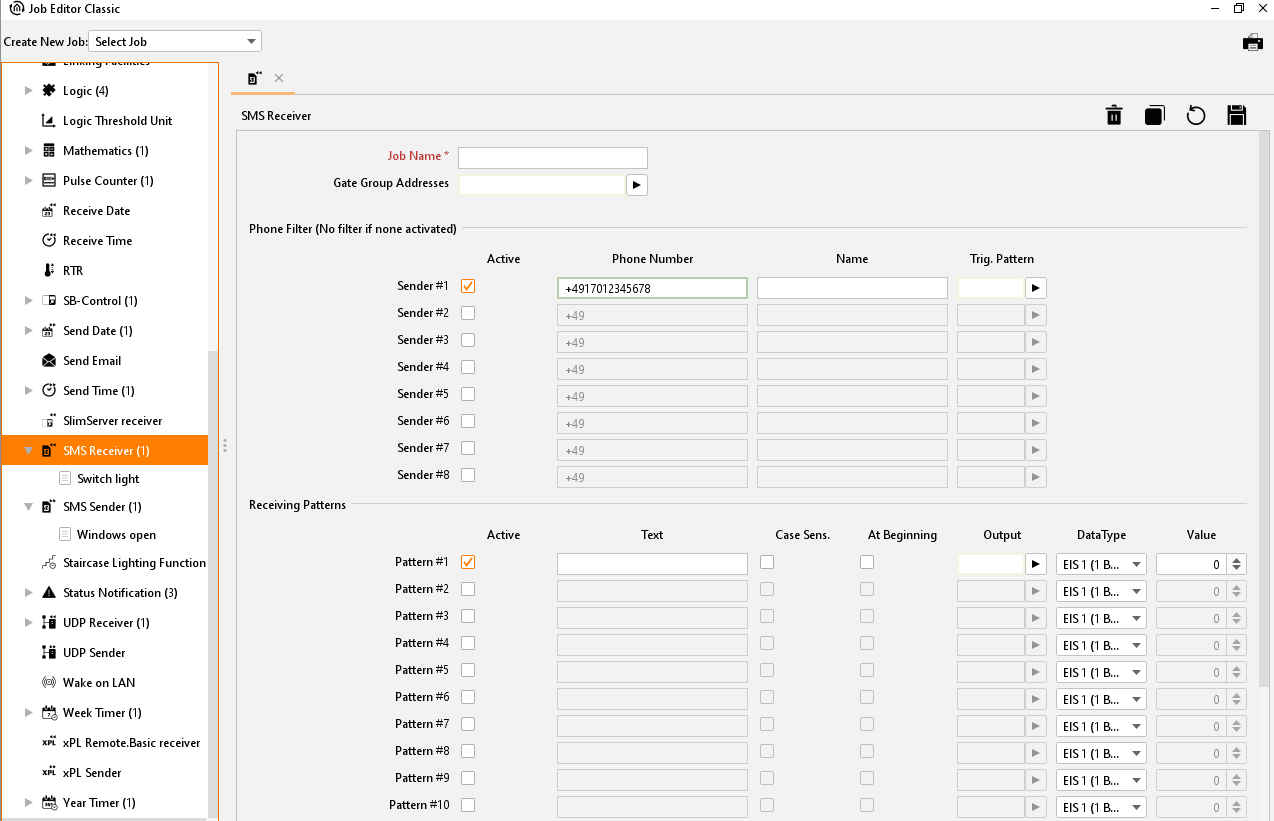Click the Status Notification warning icon

[48, 593]
